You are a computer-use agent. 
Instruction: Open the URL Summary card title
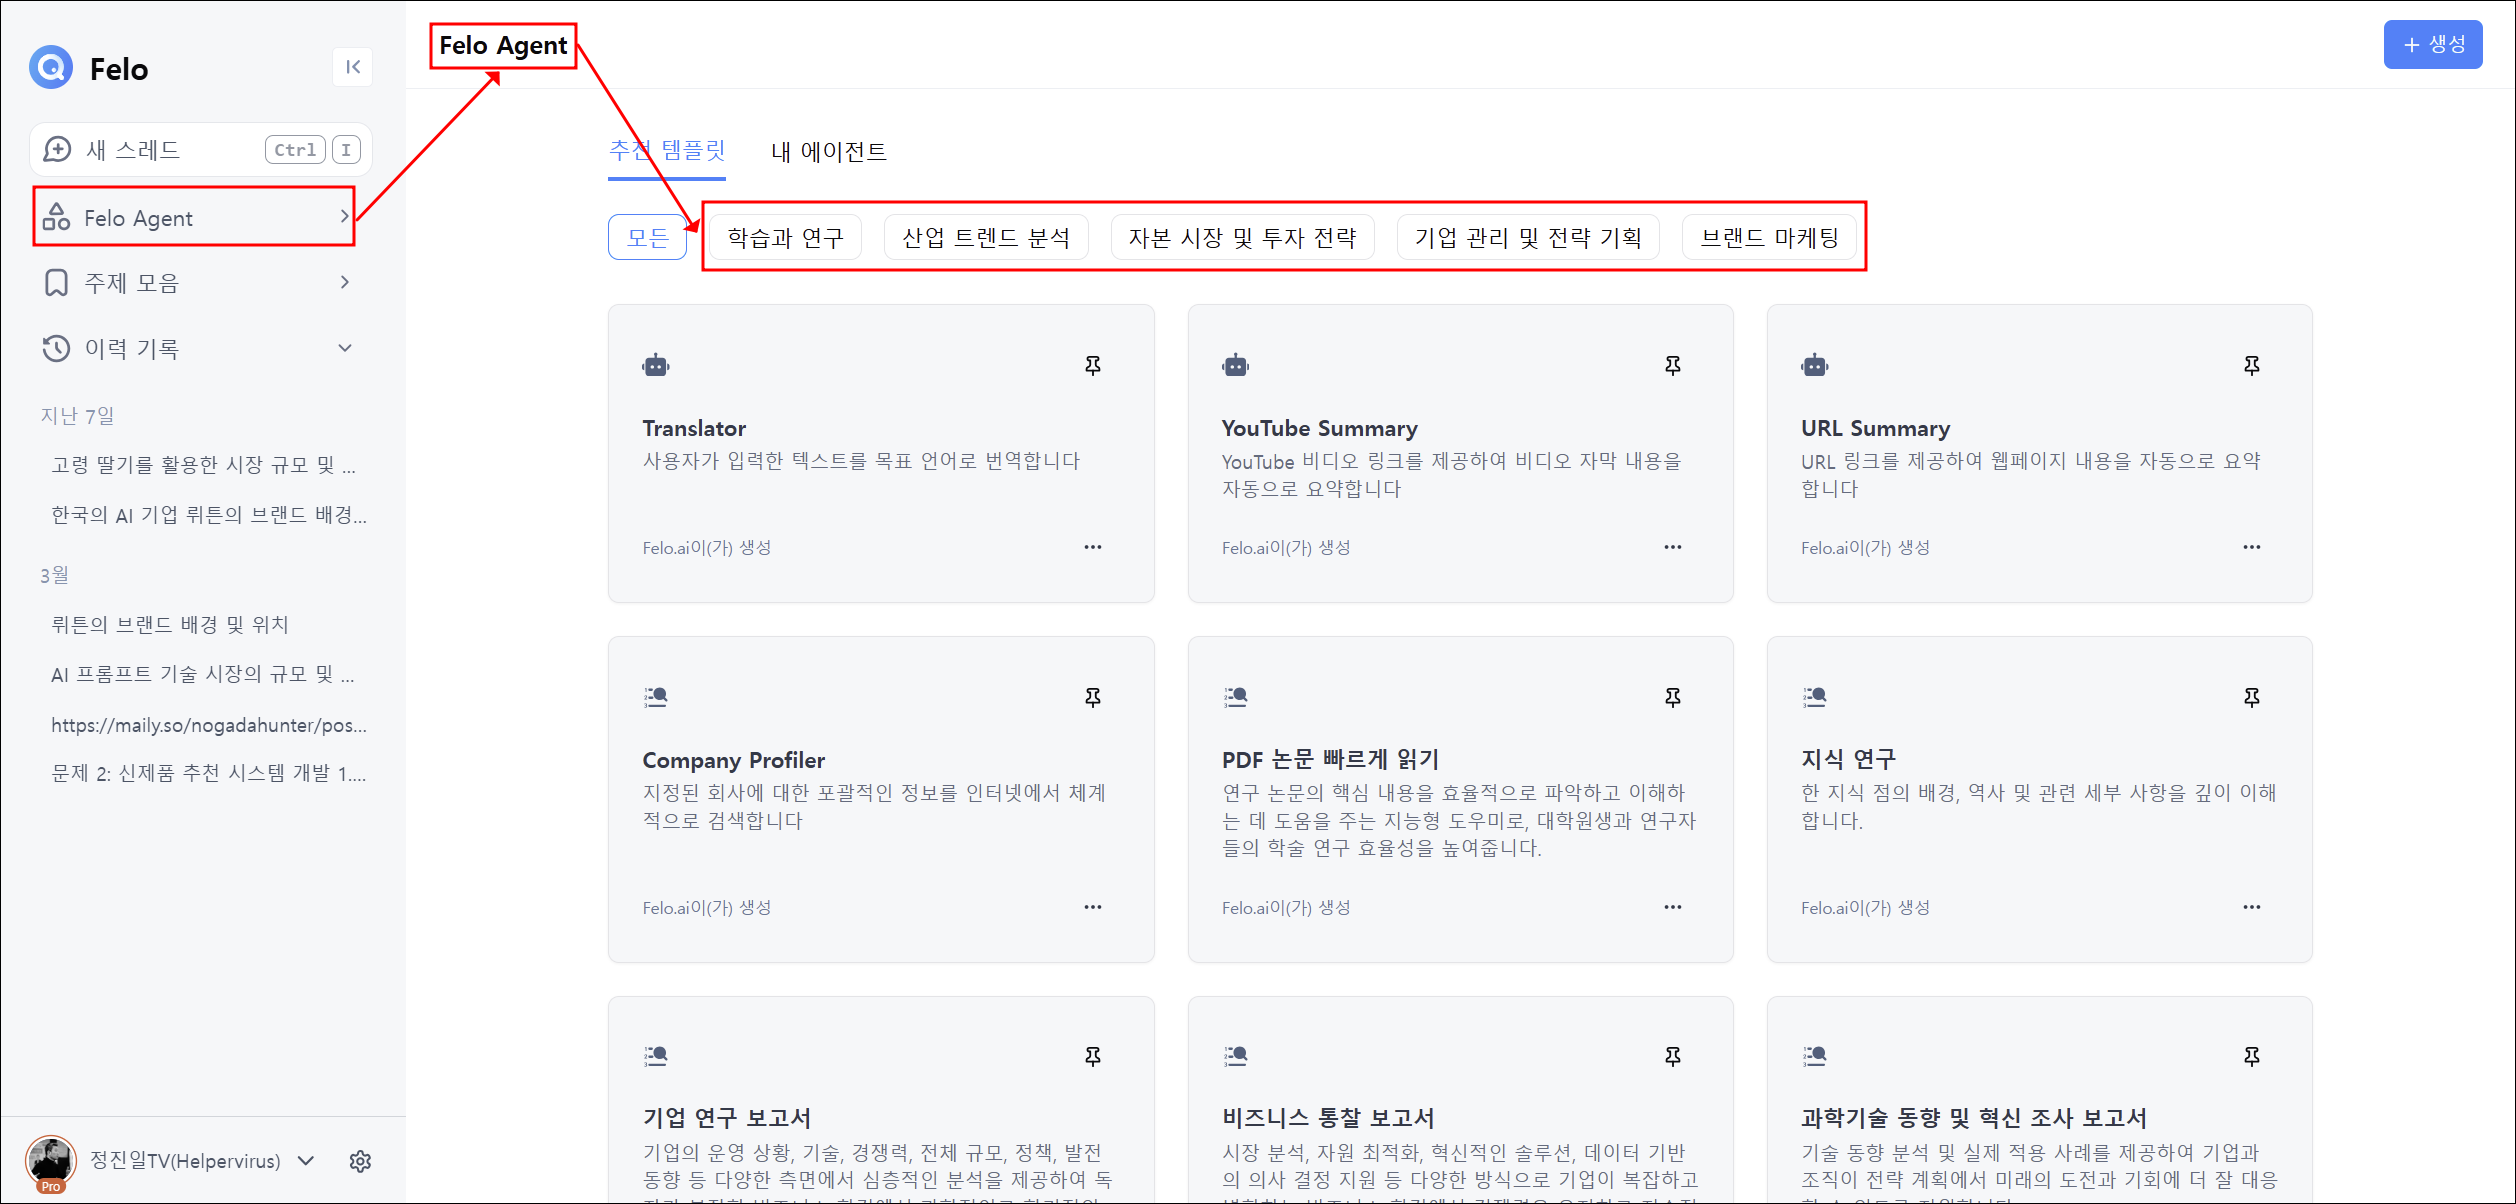coord(1876,428)
